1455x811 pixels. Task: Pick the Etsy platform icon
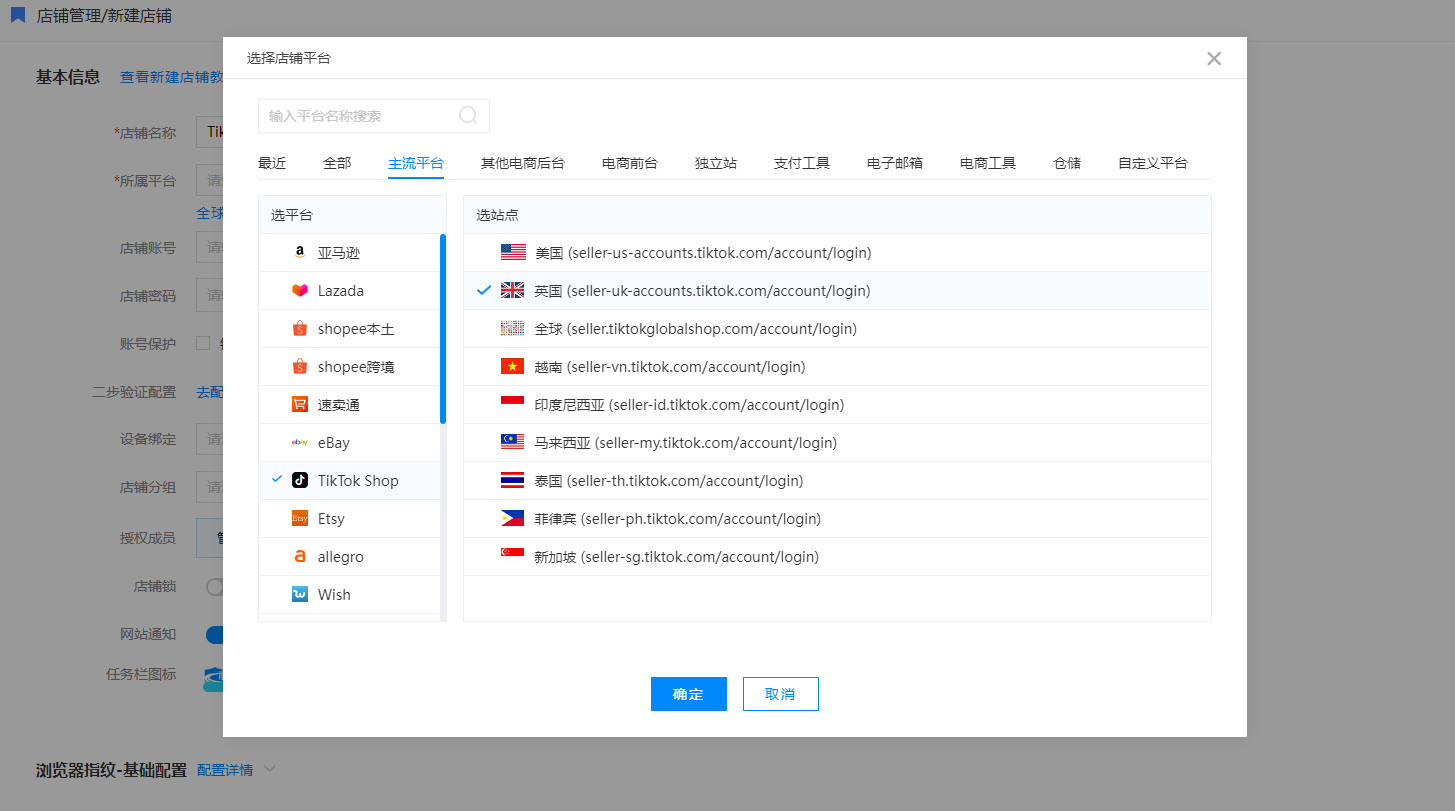coord(299,519)
